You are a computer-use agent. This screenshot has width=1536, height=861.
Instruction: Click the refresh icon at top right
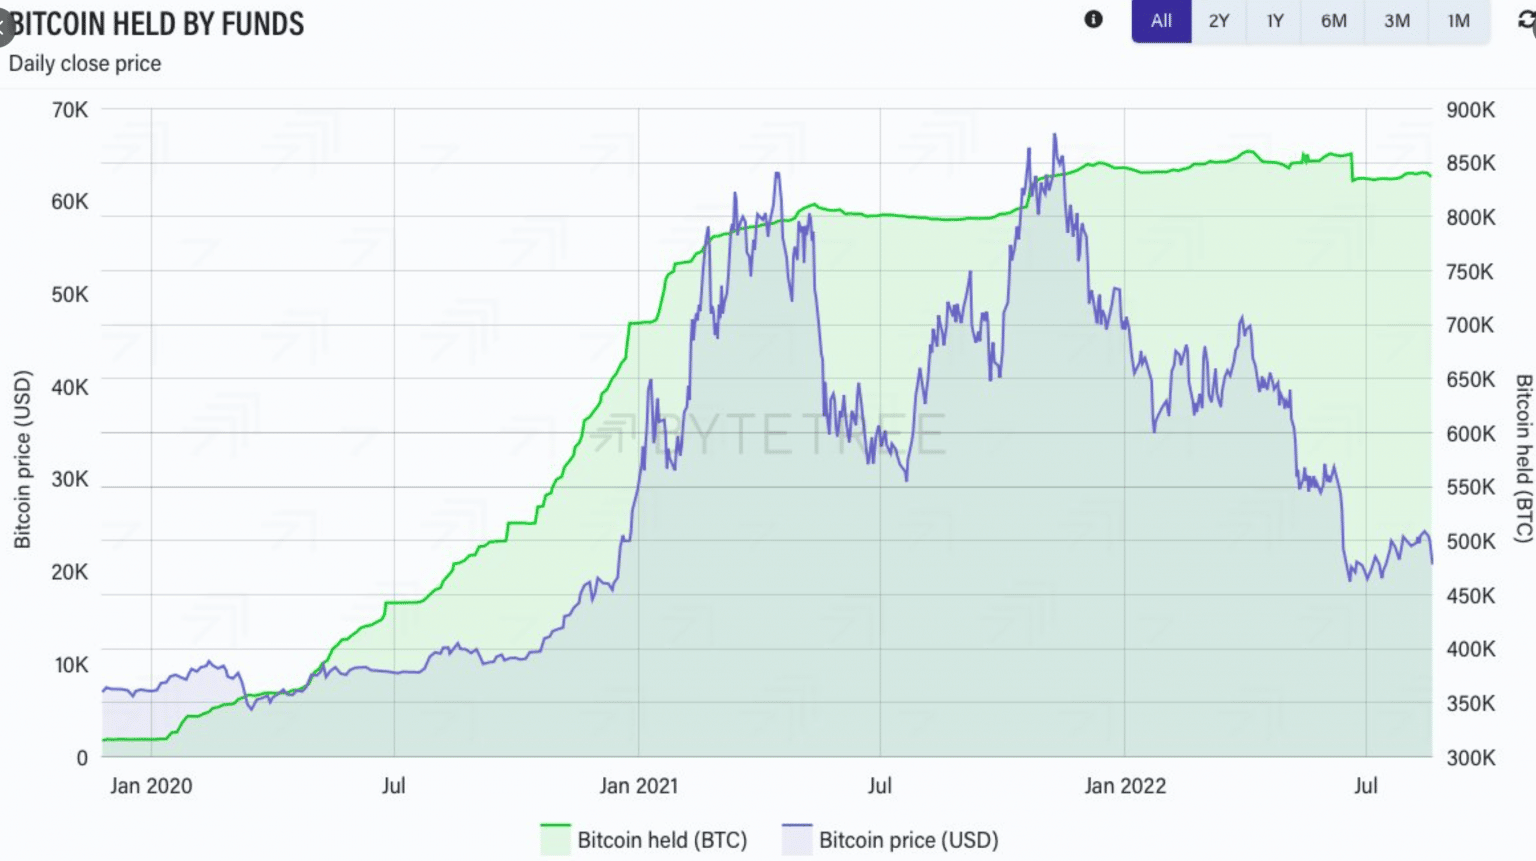click(1526, 21)
